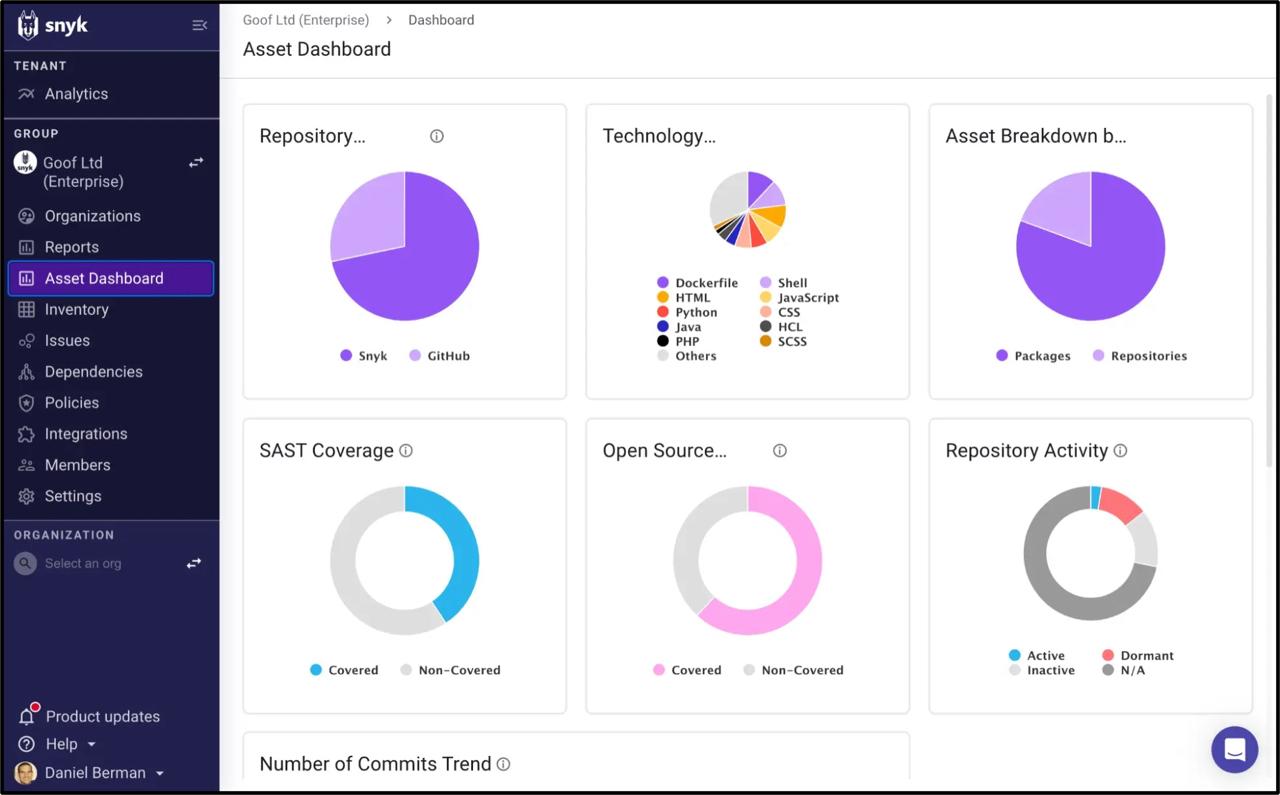Toggle Python legend entry
1280x795 pixels.
(x=688, y=312)
